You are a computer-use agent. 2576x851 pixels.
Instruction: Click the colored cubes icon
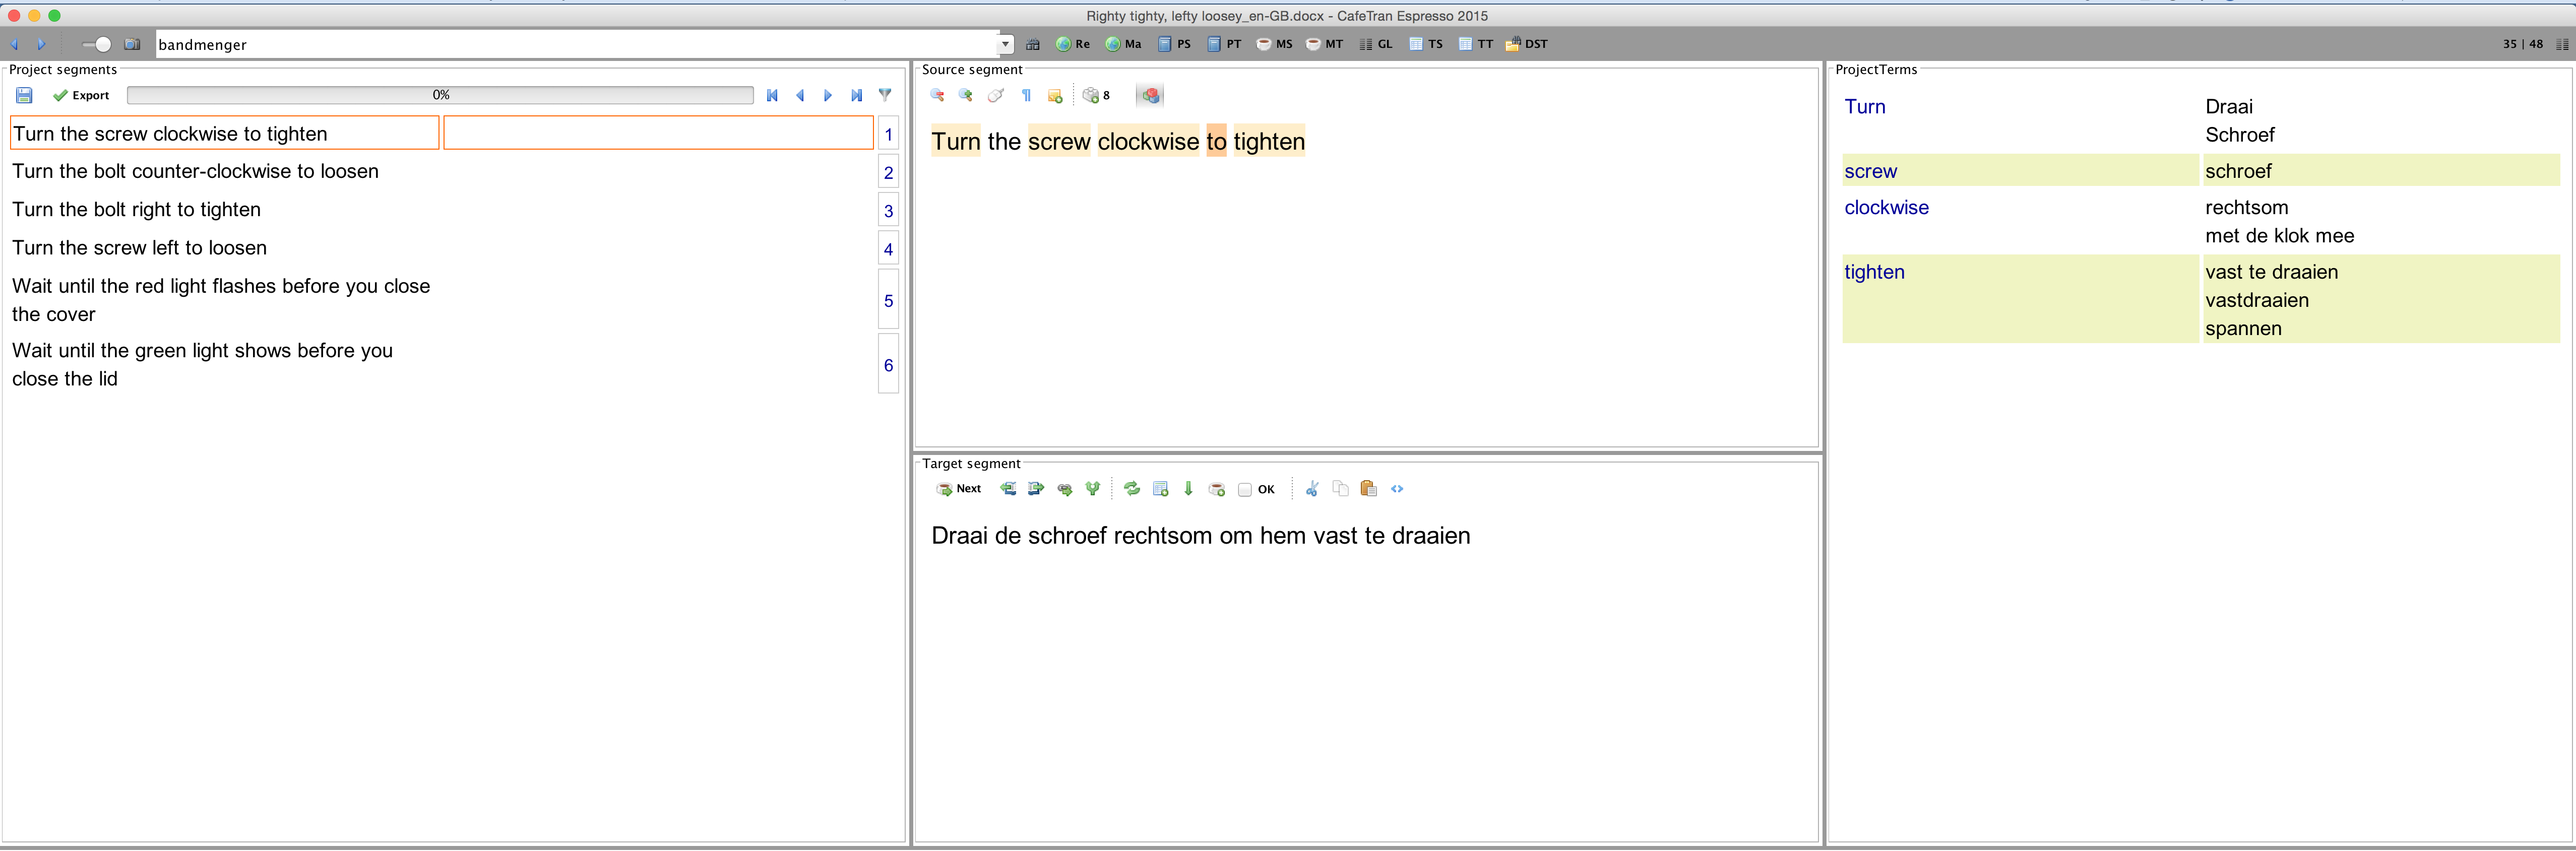tap(1150, 95)
